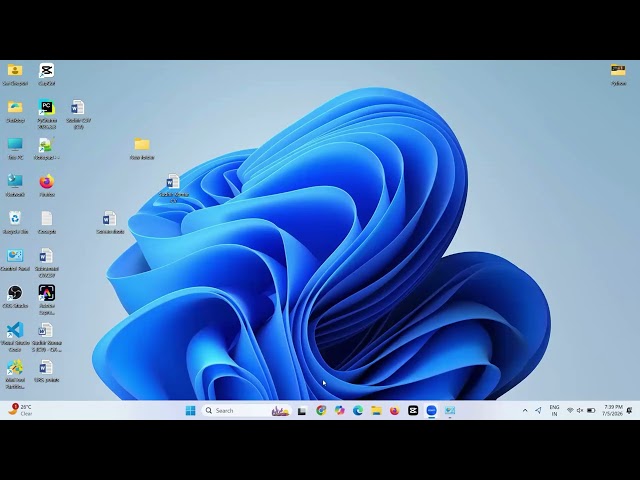The width and height of the screenshot is (640, 480).
Task: Launch Firefox from the taskbar
Action: click(x=395, y=411)
